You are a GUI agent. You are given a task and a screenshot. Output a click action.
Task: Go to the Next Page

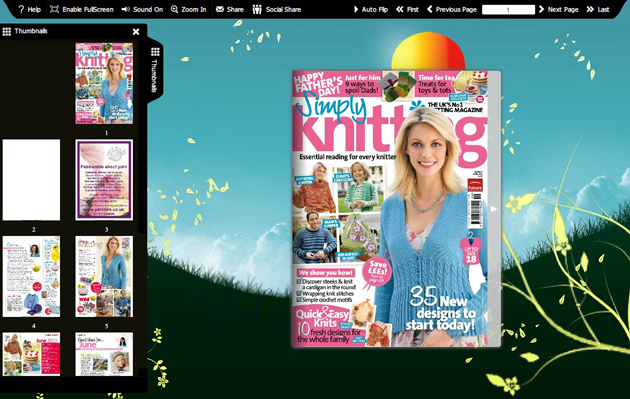click(x=558, y=9)
